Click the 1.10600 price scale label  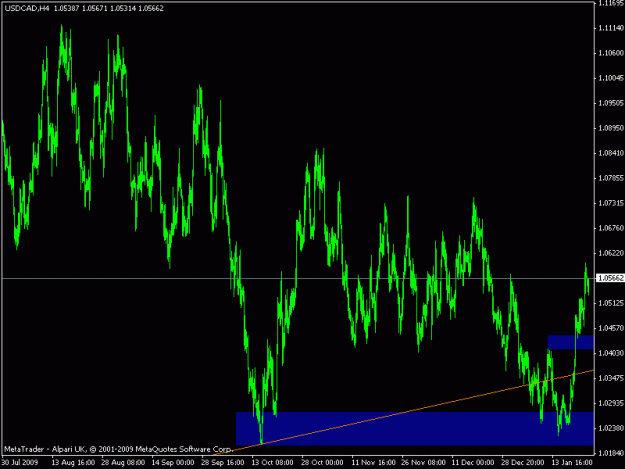[x=611, y=53]
